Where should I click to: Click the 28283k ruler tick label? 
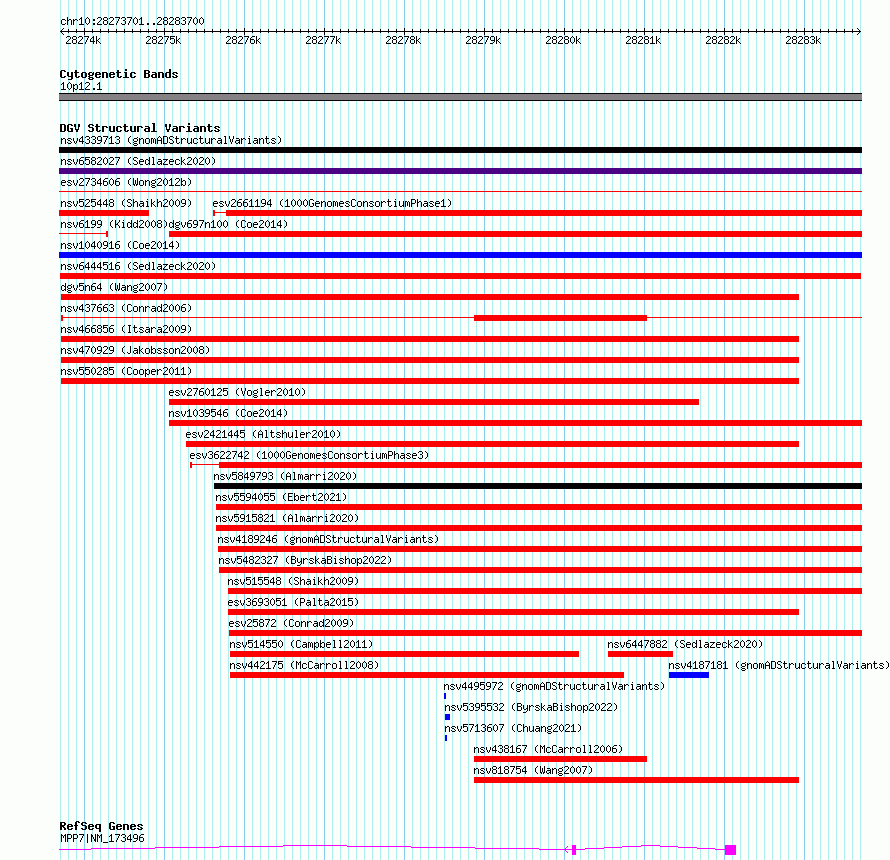pyautogui.click(x=803, y=40)
